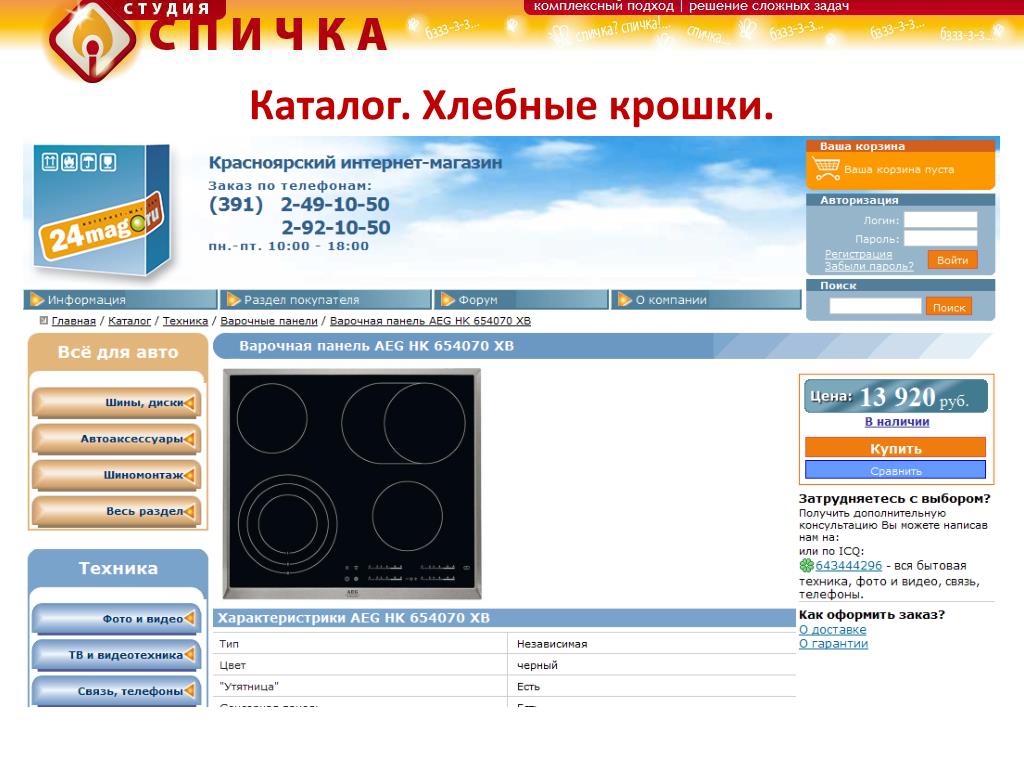Open the Раздел покупателя menu
The image size is (1024, 768).
tap(326, 300)
